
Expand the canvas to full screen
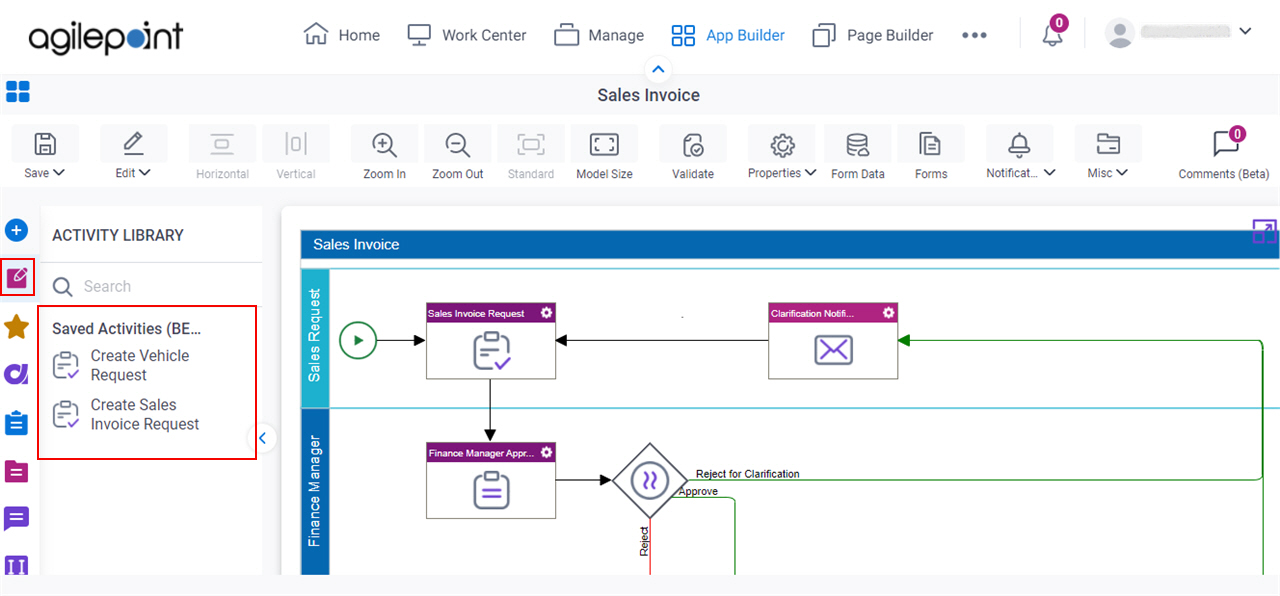pos(1264,232)
